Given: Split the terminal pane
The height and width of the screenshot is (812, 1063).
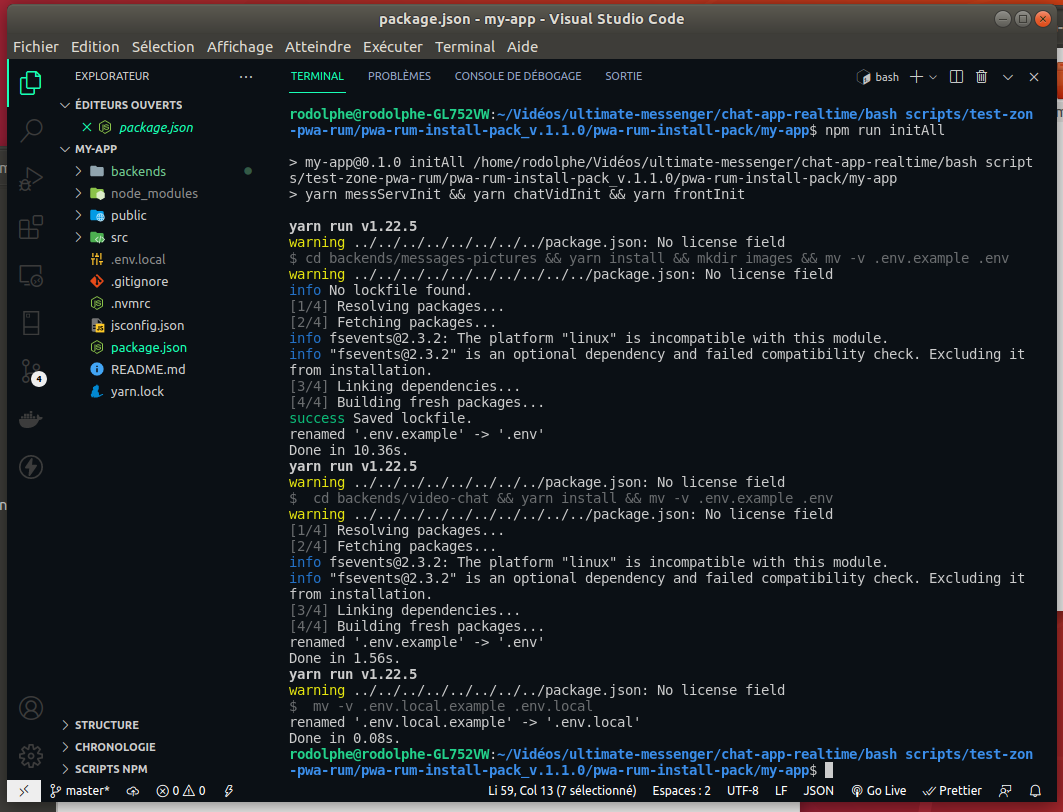Looking at the screenshot, I should click(956, 77).
